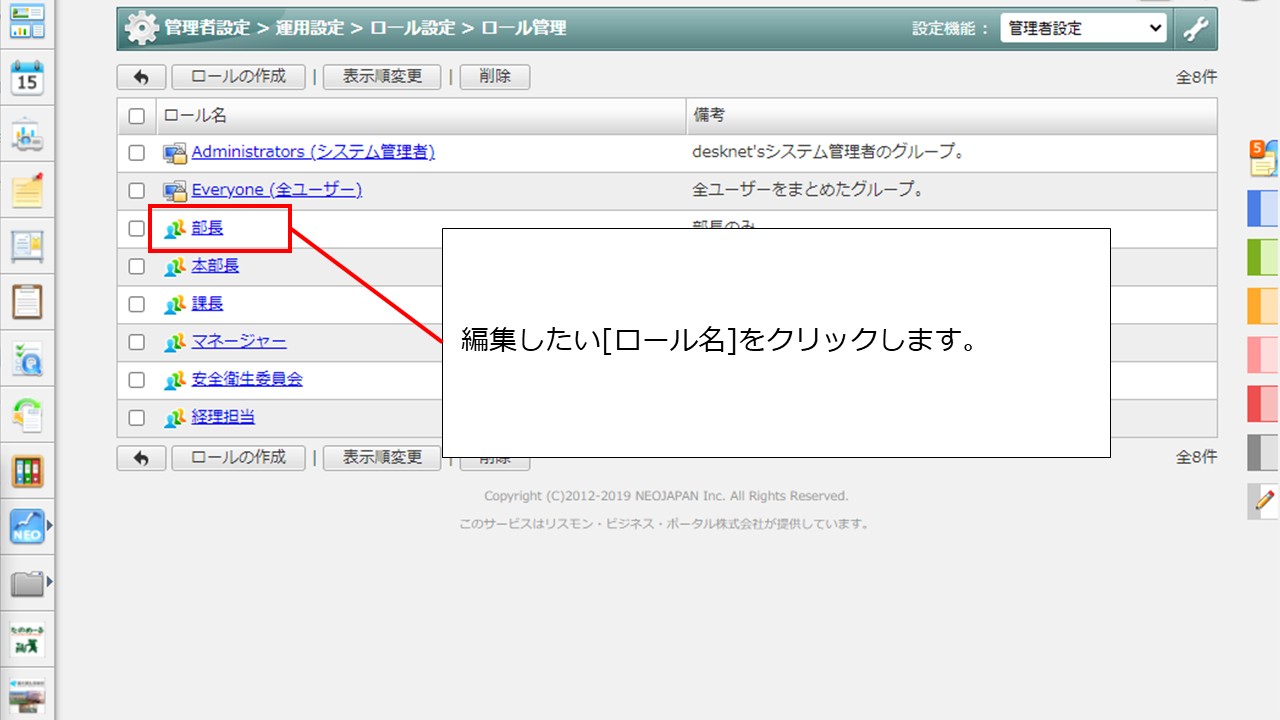
Task: Toggle the select-all checkbox in table header
Action: point(137,116)
